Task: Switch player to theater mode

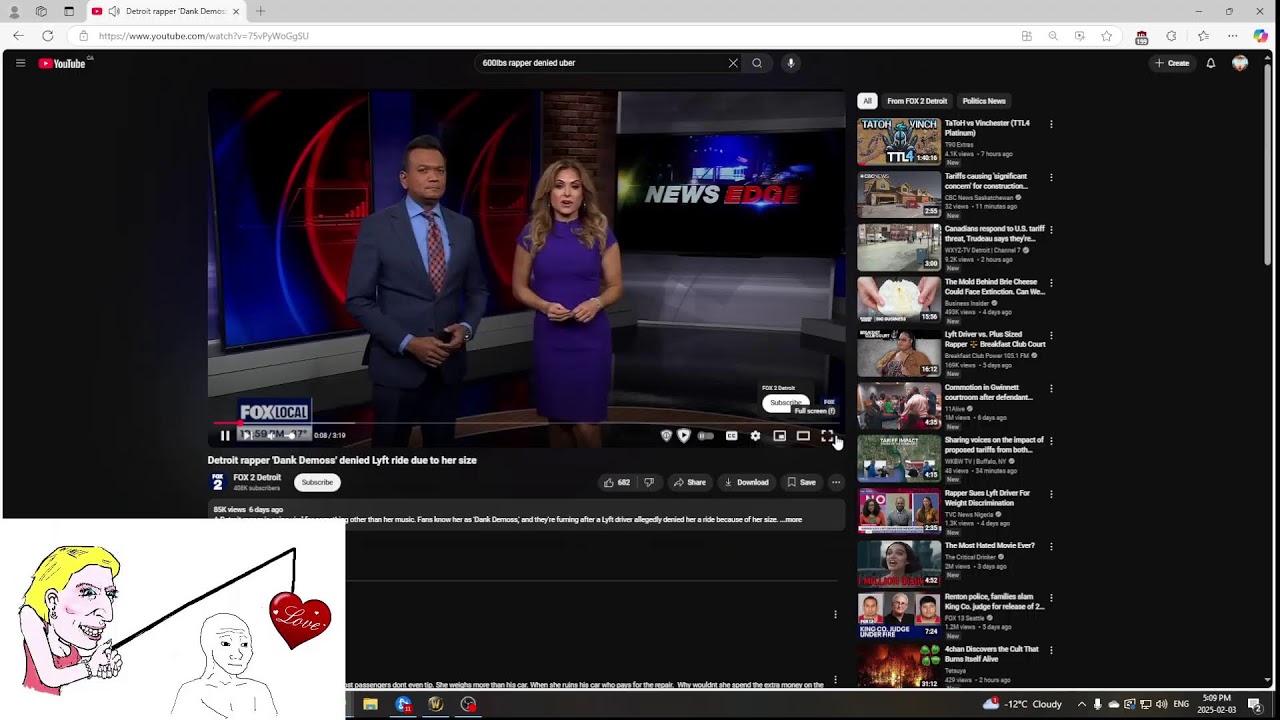Action: tap(803, 436)
